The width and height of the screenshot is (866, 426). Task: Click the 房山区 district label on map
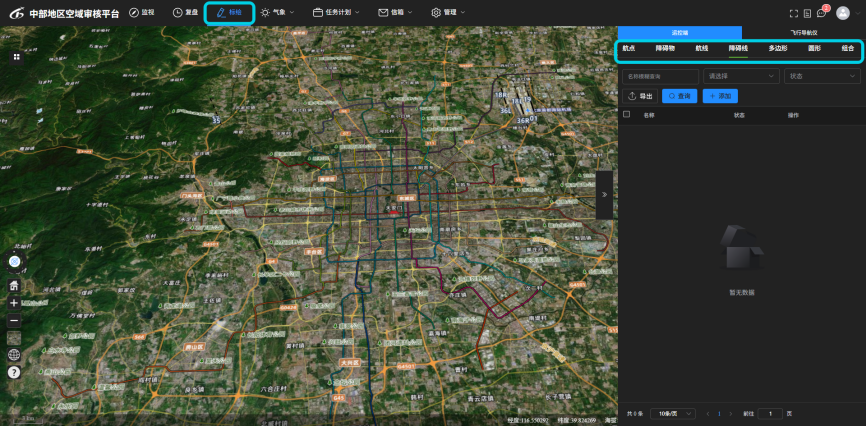[x=194, y=346]
